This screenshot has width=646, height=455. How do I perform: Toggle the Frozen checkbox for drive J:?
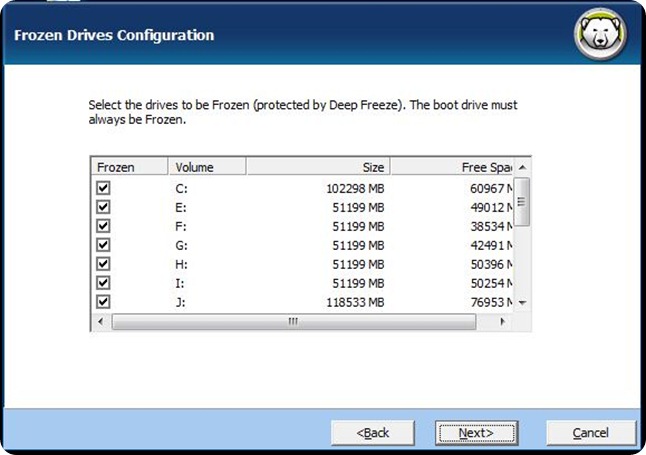pos(103,302)
